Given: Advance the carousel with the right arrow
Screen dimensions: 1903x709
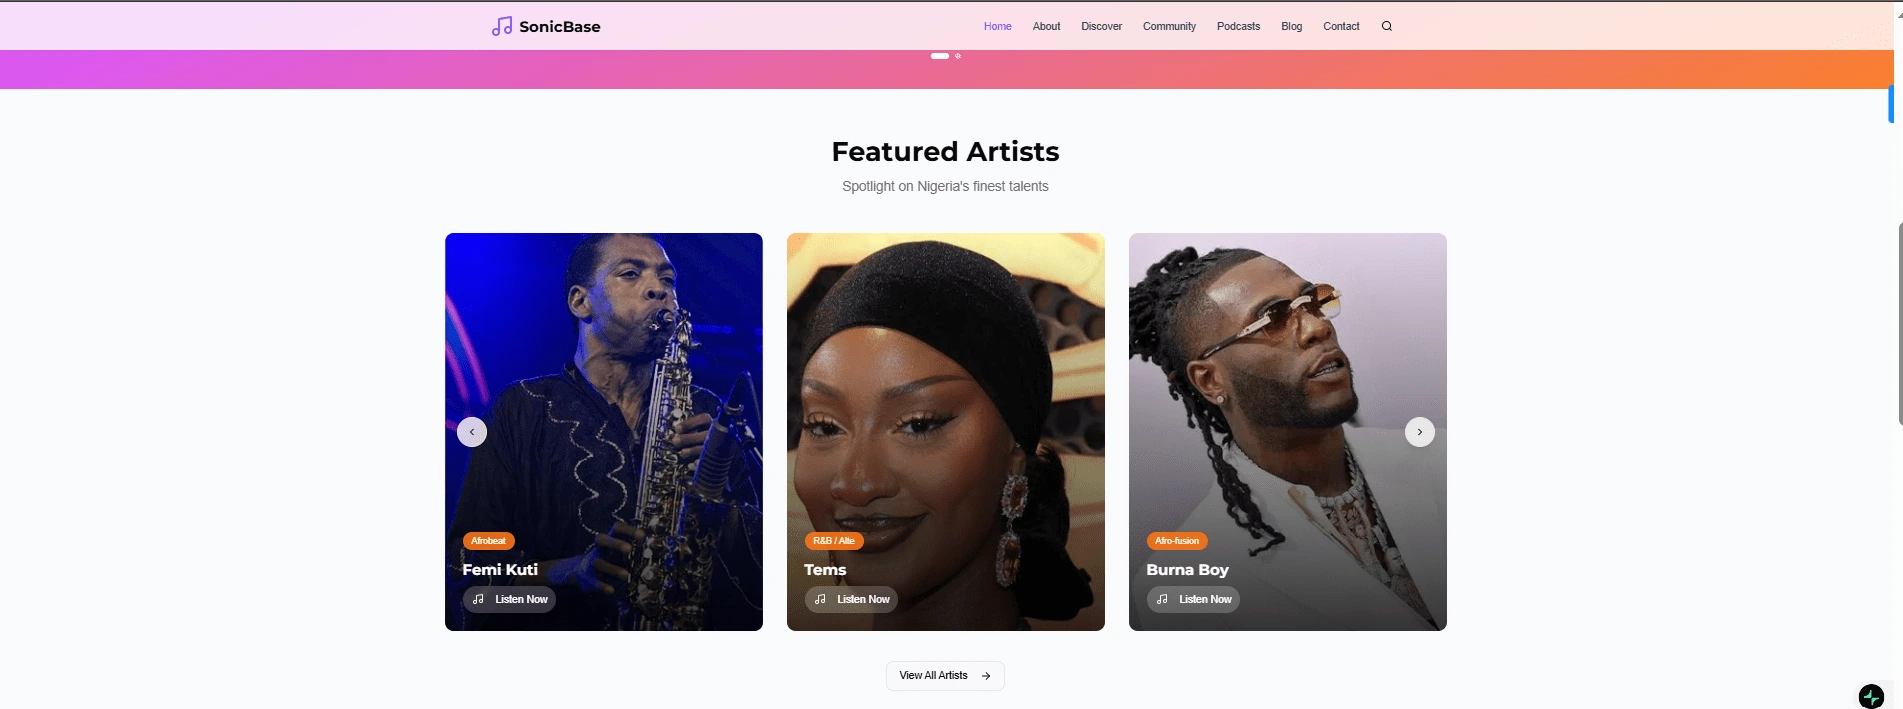Looking at the screenshot, I should click(x=1420, y=432).
